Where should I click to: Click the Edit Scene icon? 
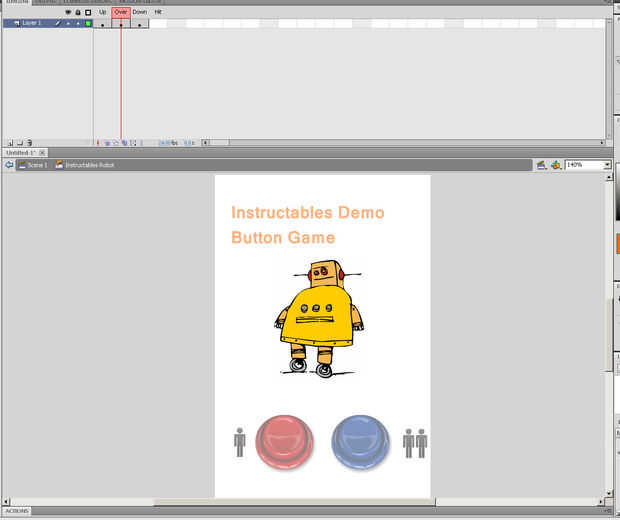[541, 164]
